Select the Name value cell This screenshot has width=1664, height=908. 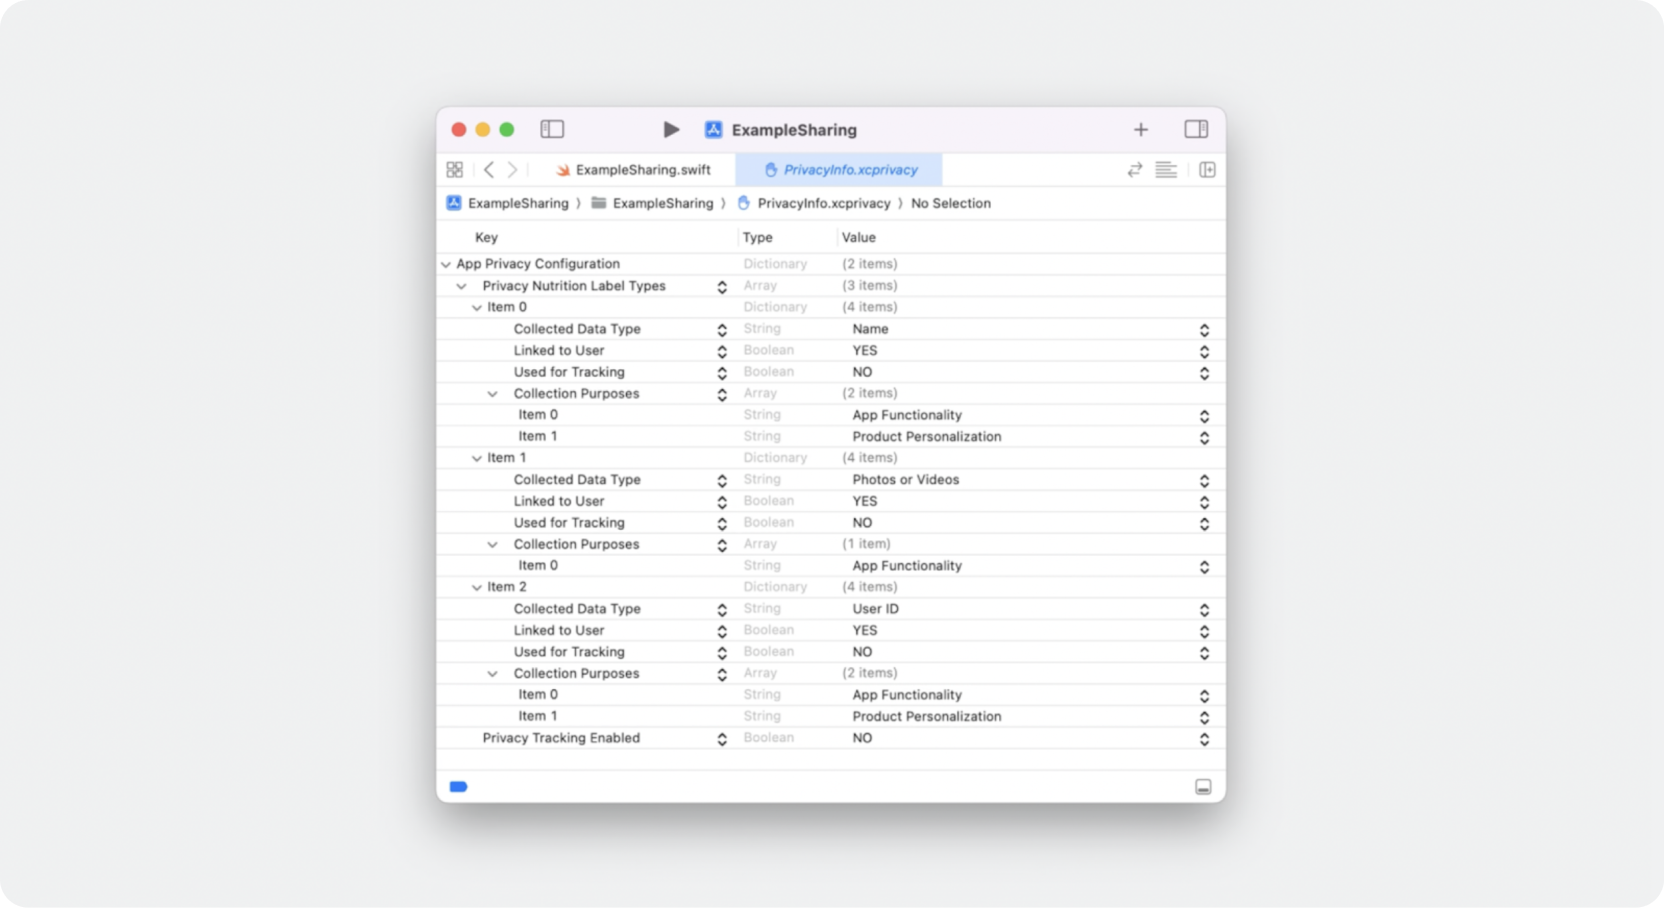point(870,329)
